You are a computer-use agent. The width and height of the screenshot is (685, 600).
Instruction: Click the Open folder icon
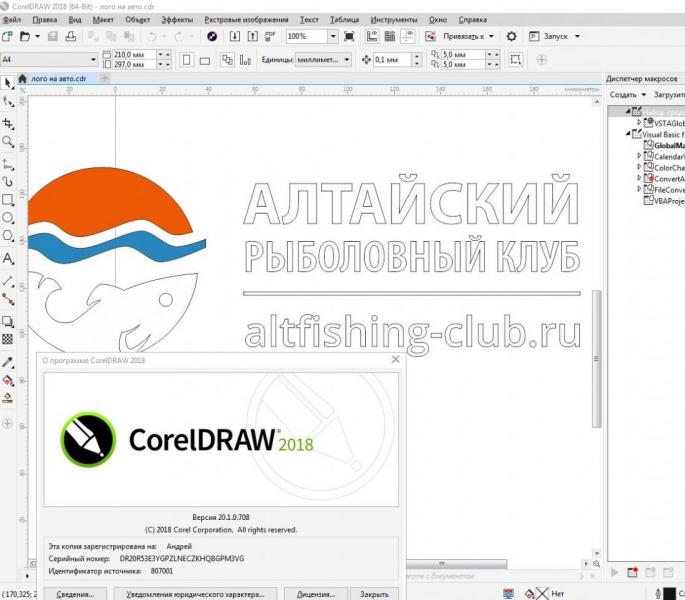(x=25, y=36)
